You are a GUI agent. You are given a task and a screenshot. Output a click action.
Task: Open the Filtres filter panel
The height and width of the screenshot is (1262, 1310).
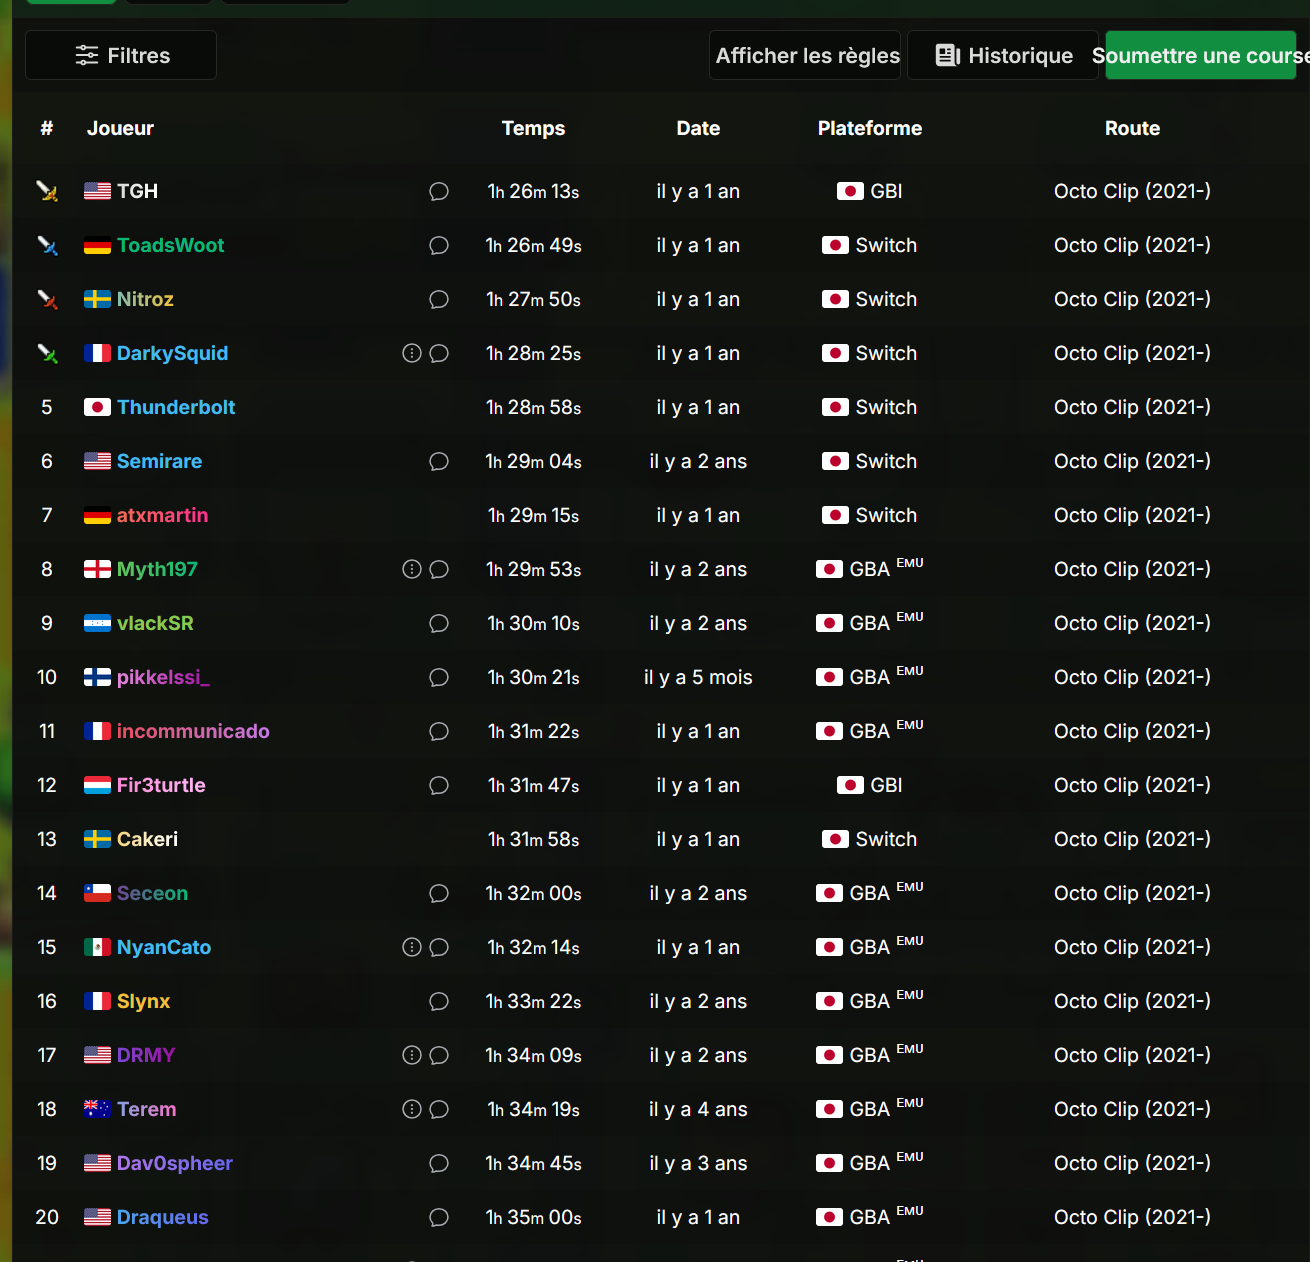pyautogui.click(x=121, y=55)
